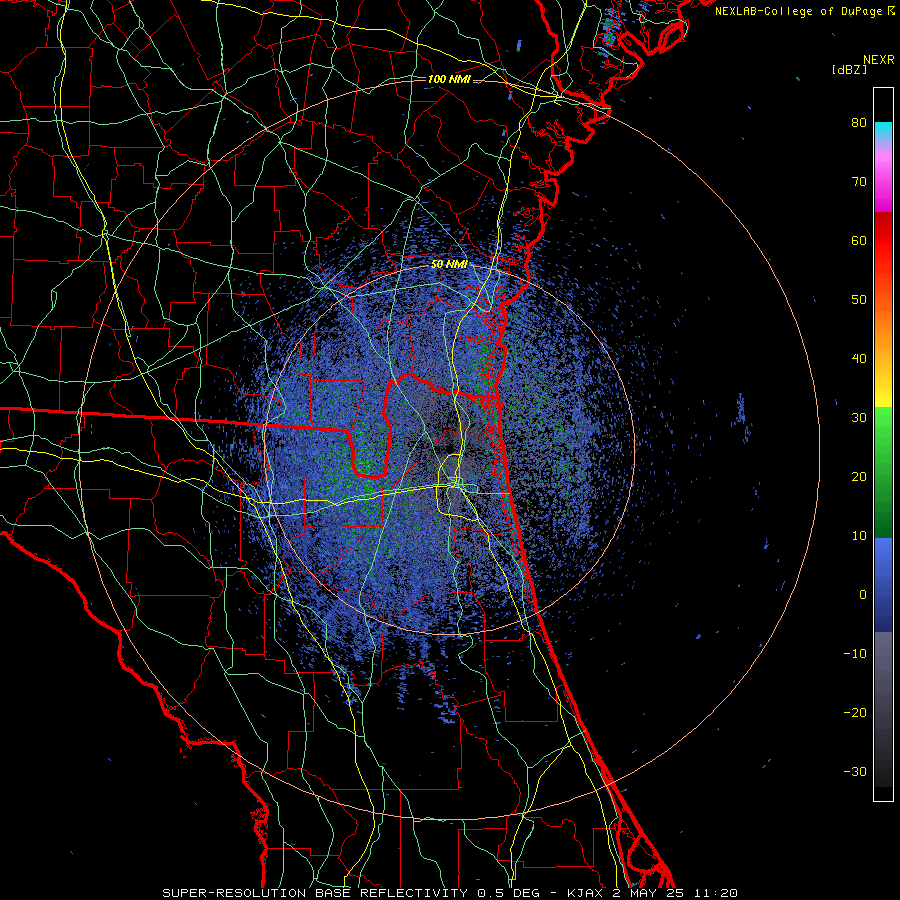The image size is (900, 900).
Task: Click the 40 value on dBZ scale
Action: point(859,359)
